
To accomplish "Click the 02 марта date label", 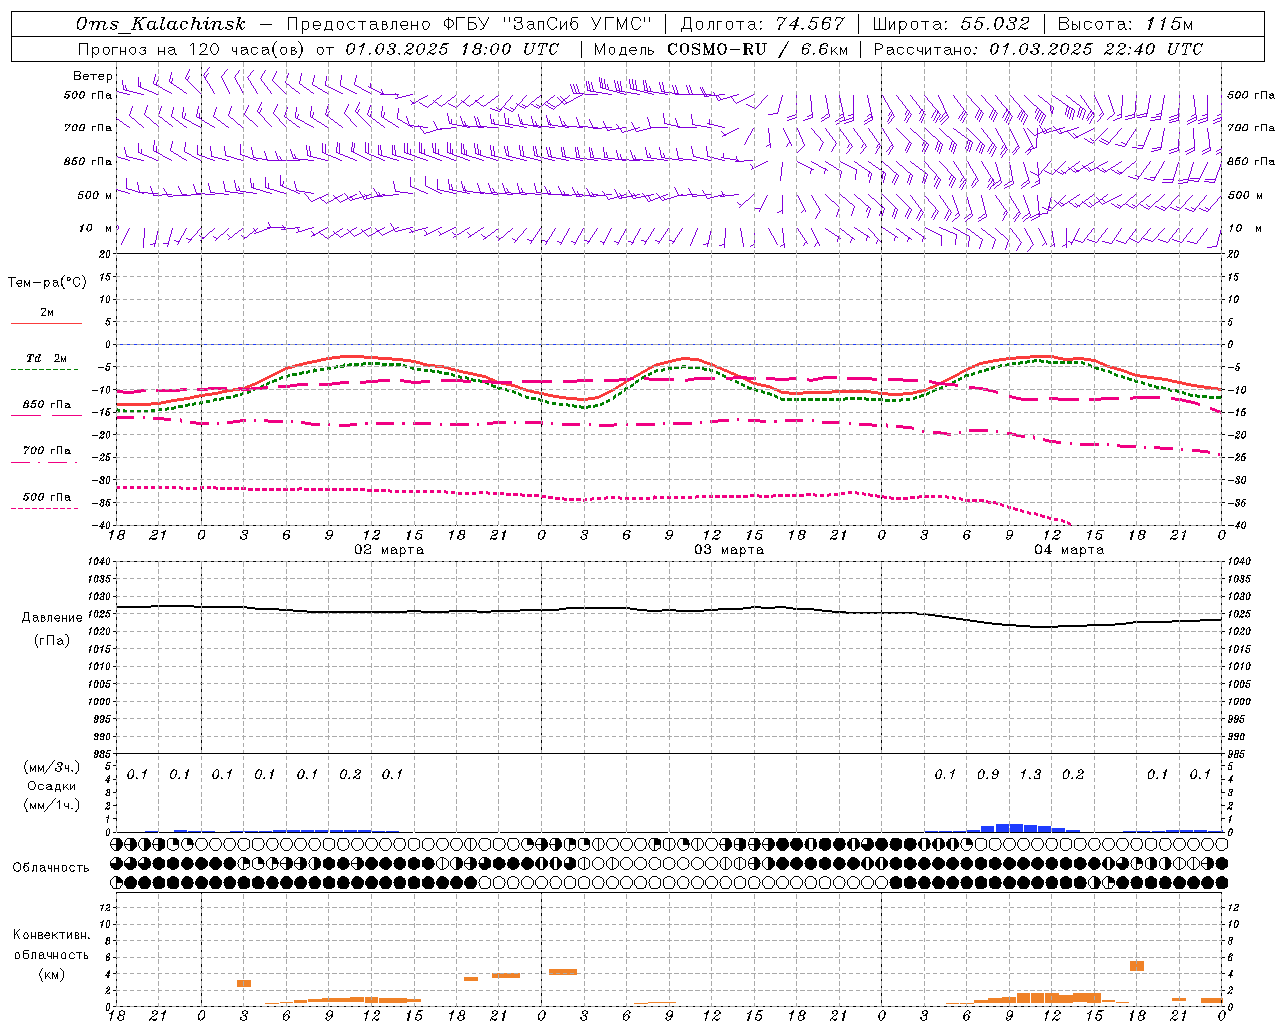I will point(389,550).
